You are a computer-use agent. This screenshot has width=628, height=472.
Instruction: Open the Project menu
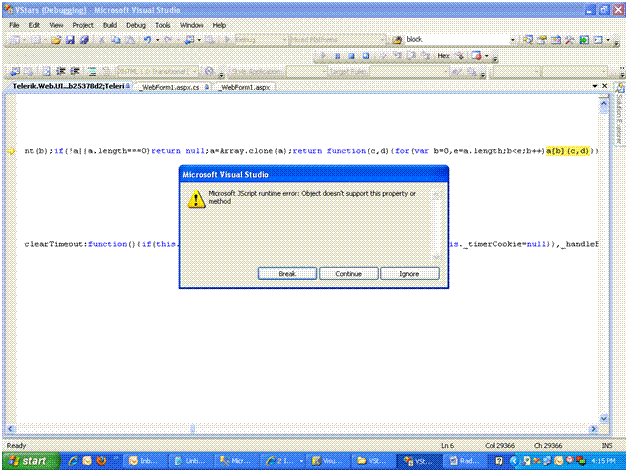pos(83,25)
